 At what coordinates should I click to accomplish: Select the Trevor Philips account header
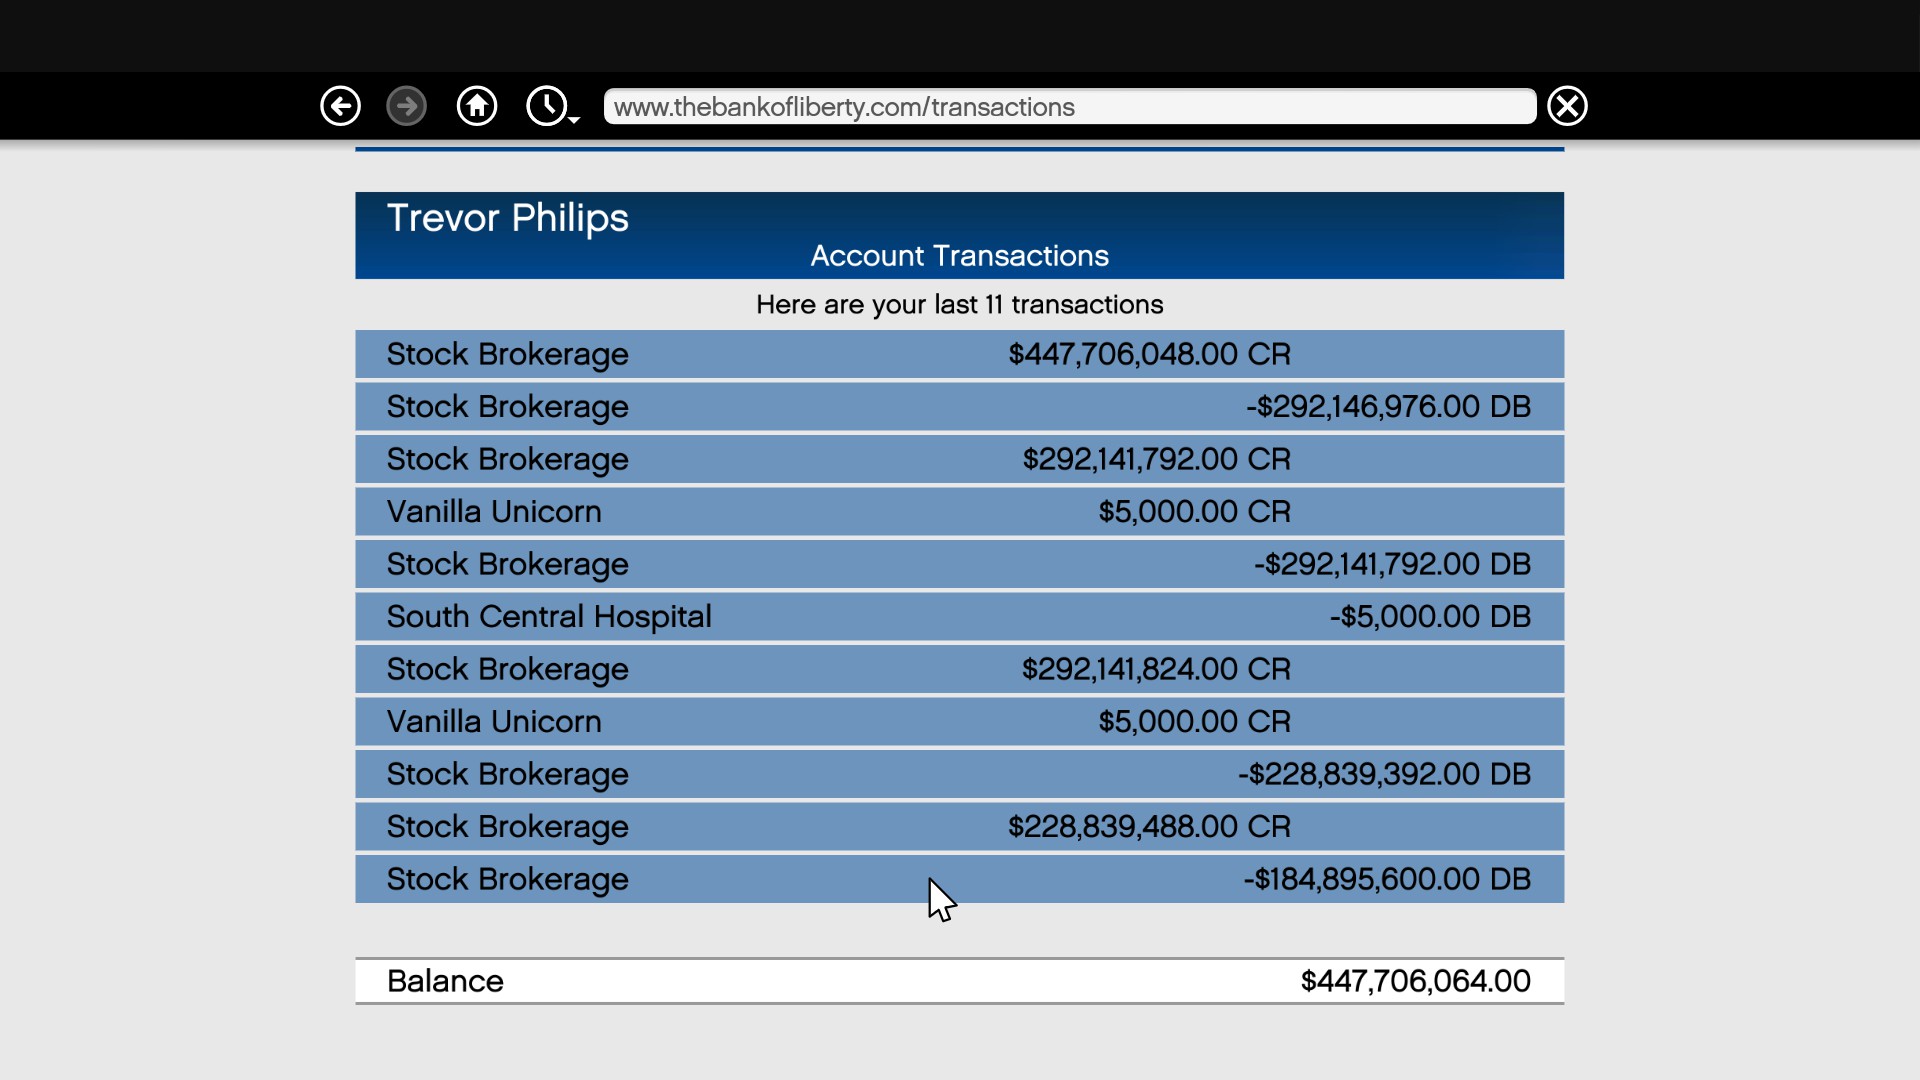point(508,218)
